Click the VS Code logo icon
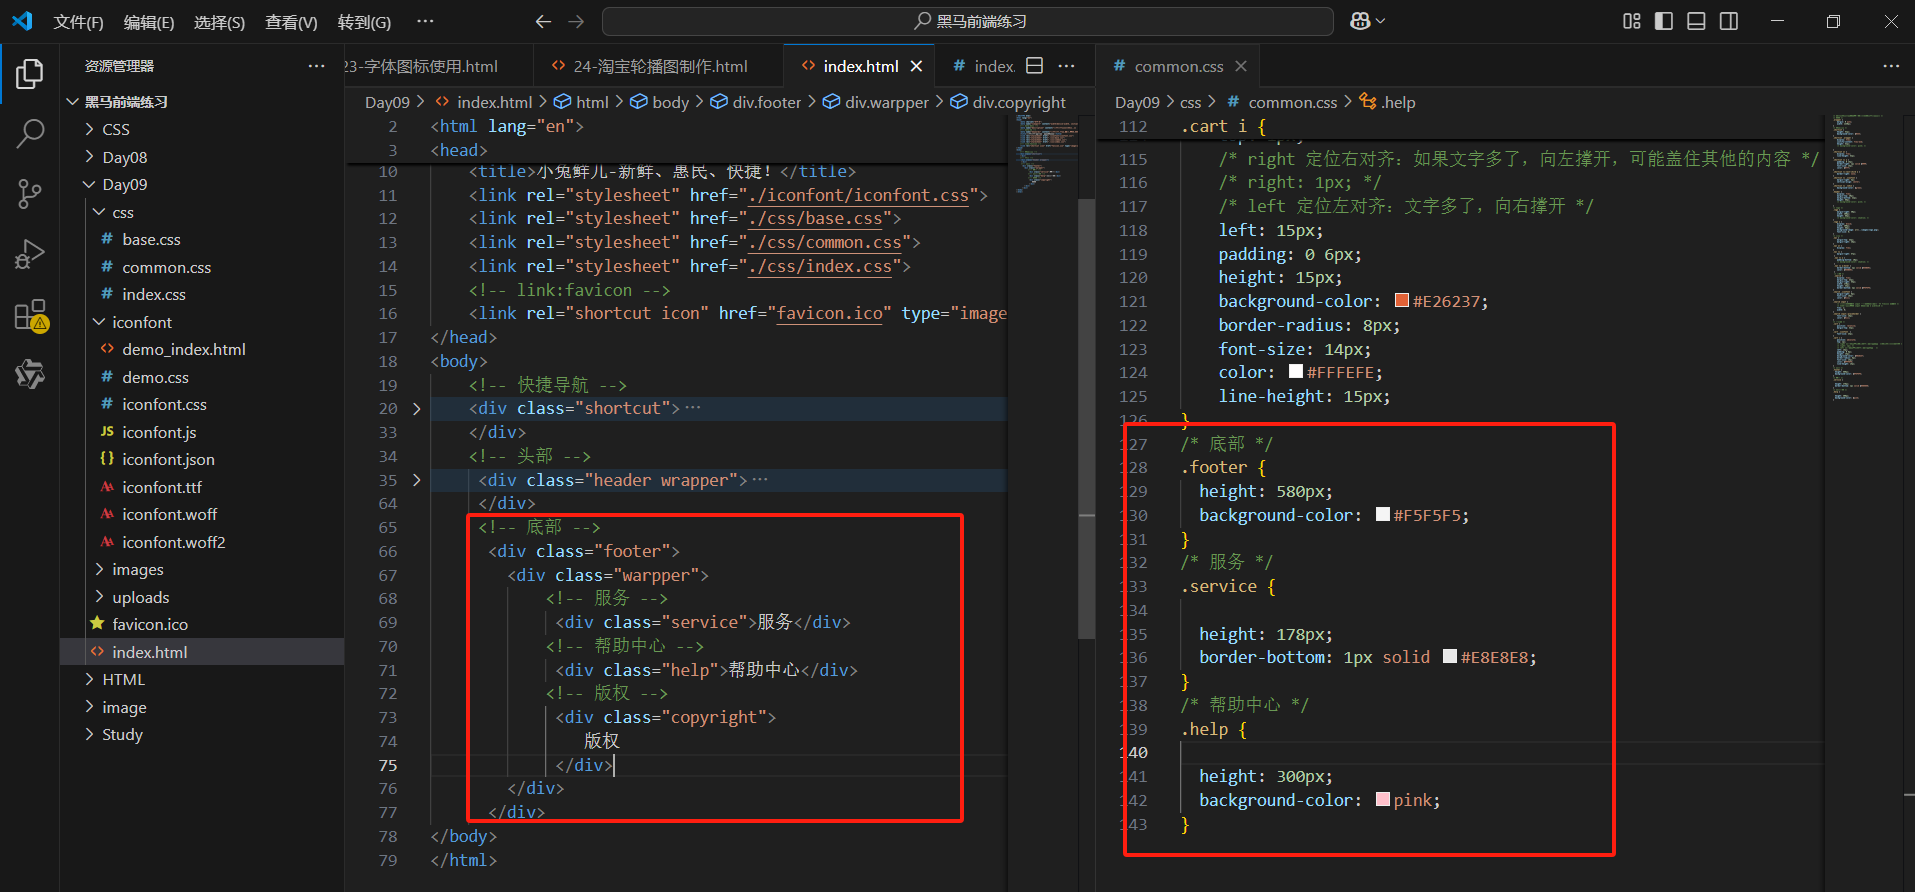This screenshot has width=1915, height=892. pyautogui.click(x=22, y=21)
